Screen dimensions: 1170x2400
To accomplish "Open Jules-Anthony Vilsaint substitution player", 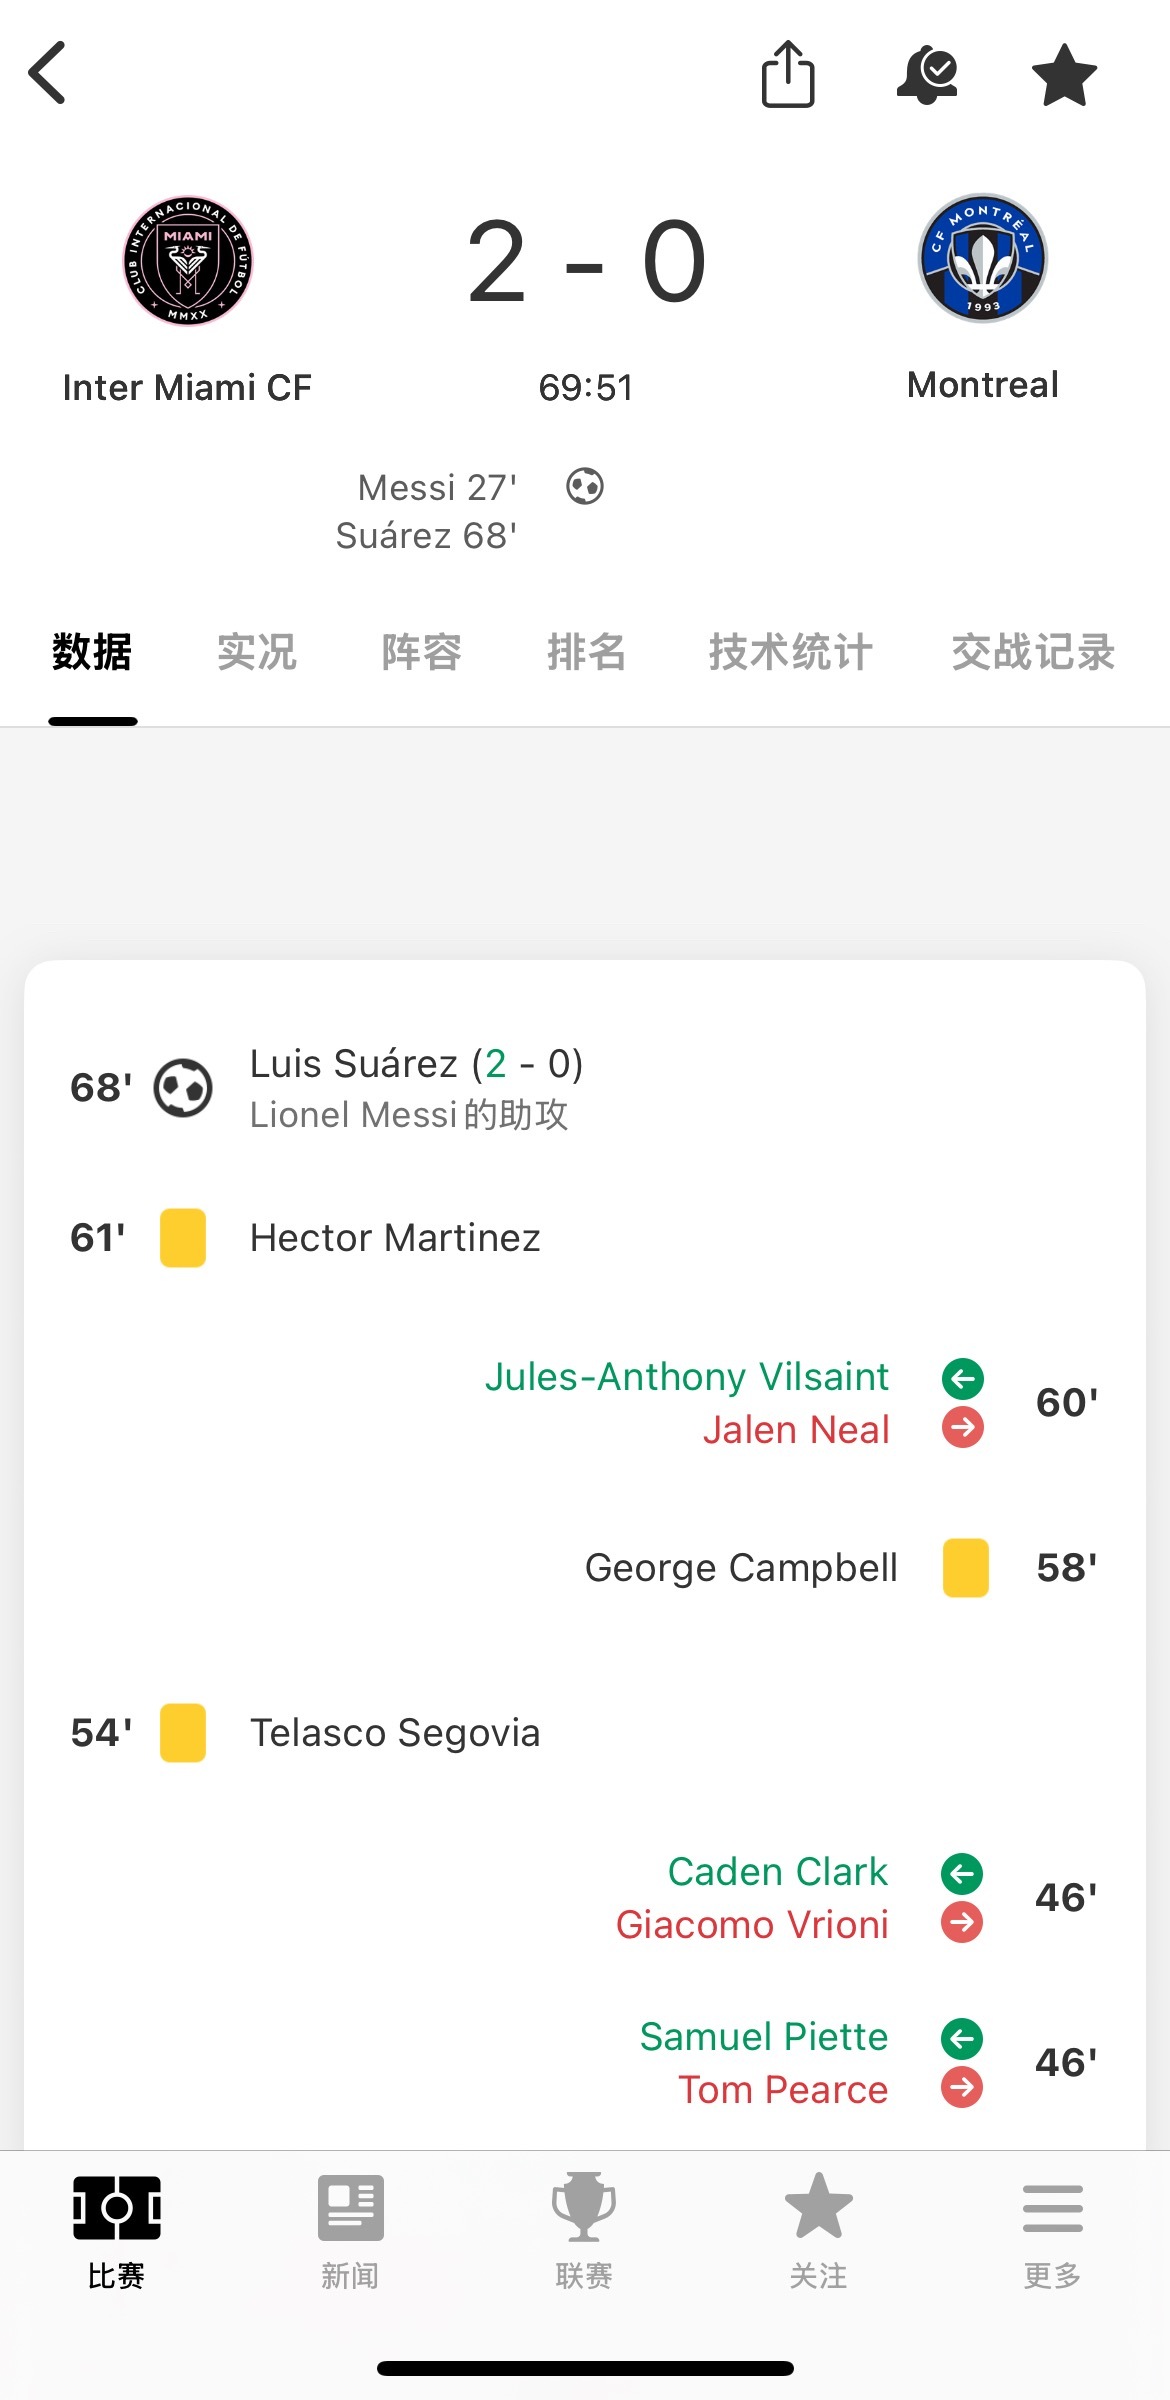I will [687, 1377].
